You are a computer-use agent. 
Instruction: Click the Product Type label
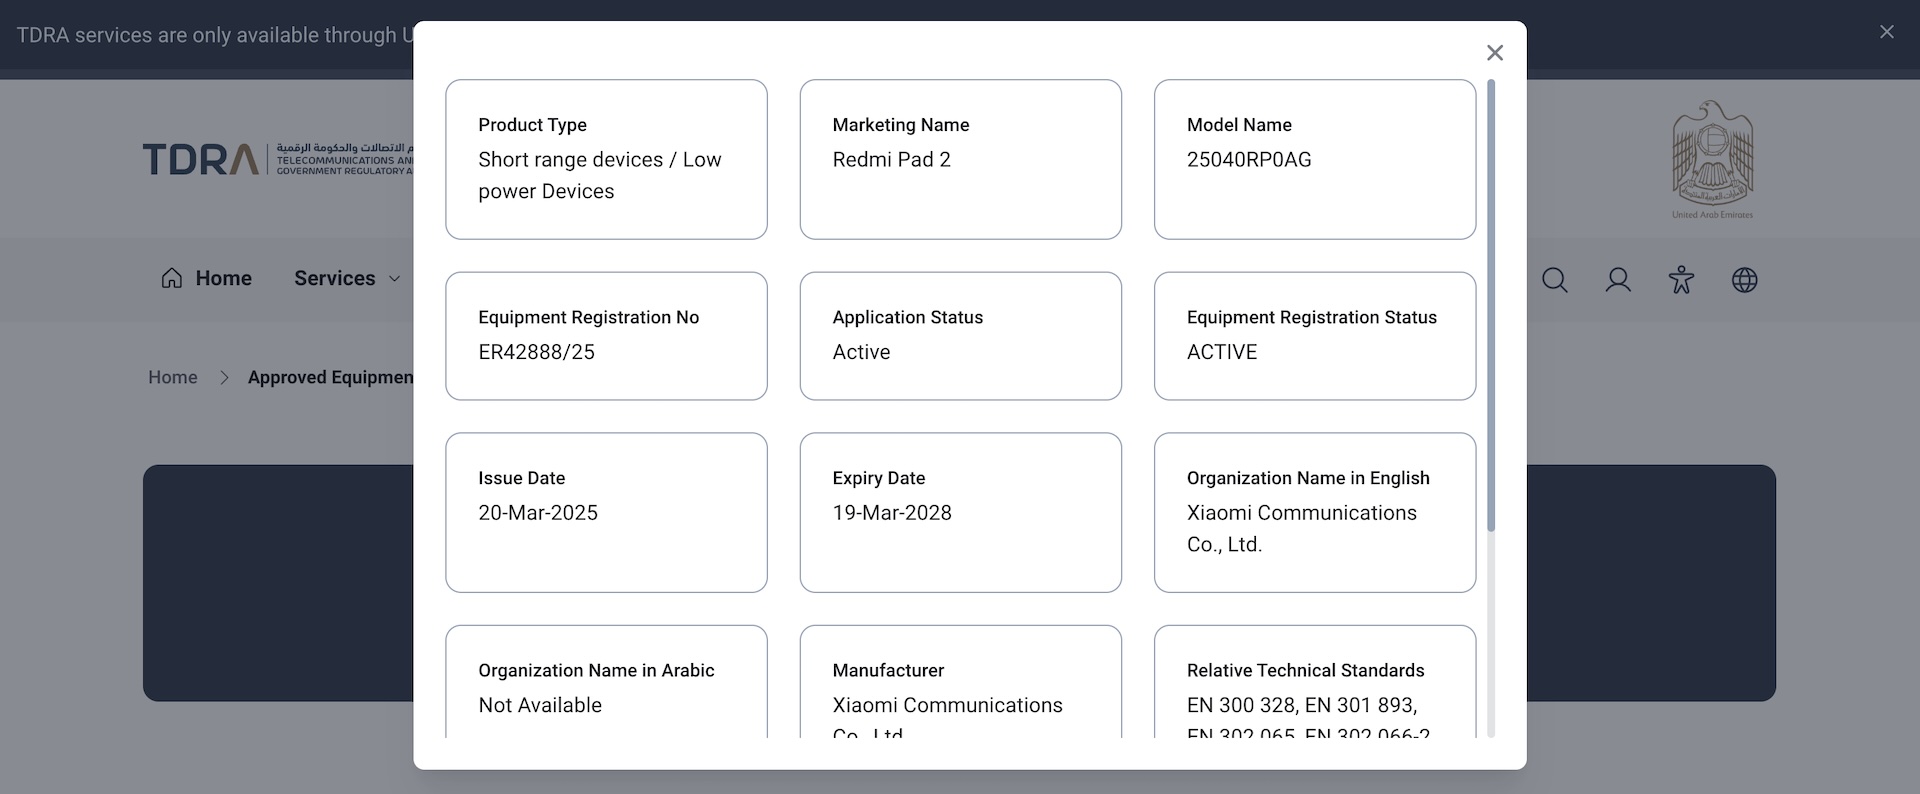(x=532, y=125)
